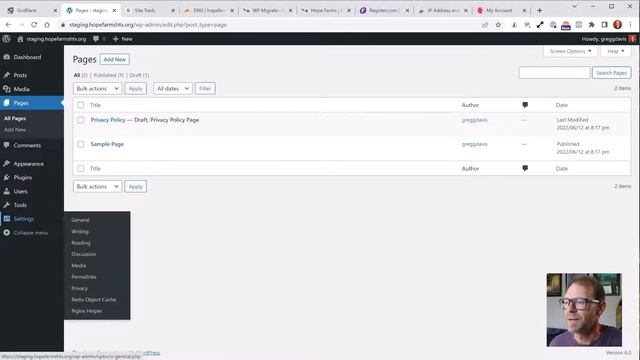Click top Apply button
The width and height of the screenshot is (640, 360).
136,89
